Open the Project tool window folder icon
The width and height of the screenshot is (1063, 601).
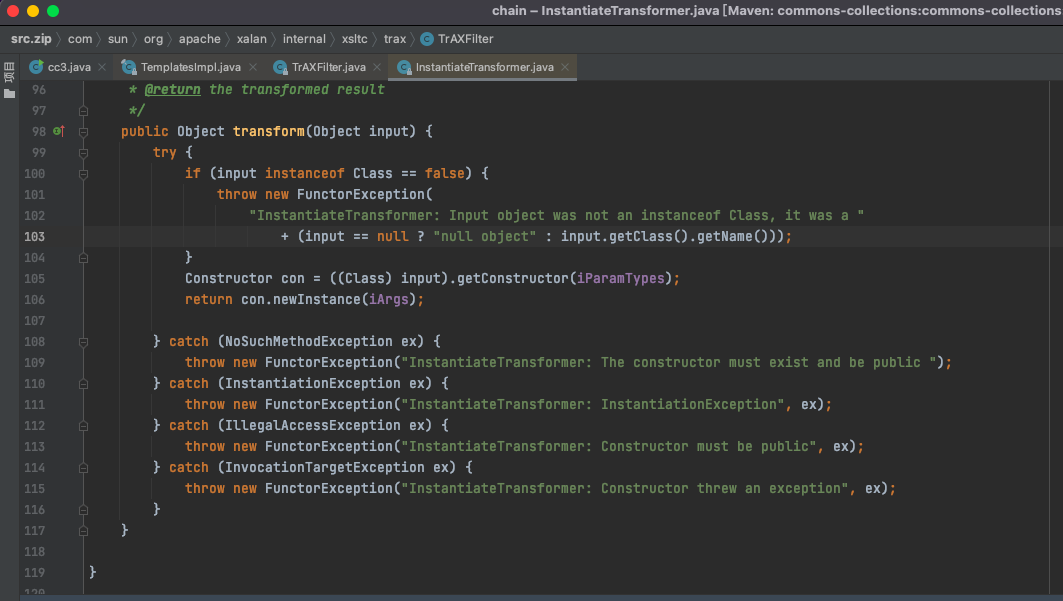tap(9, 94)
